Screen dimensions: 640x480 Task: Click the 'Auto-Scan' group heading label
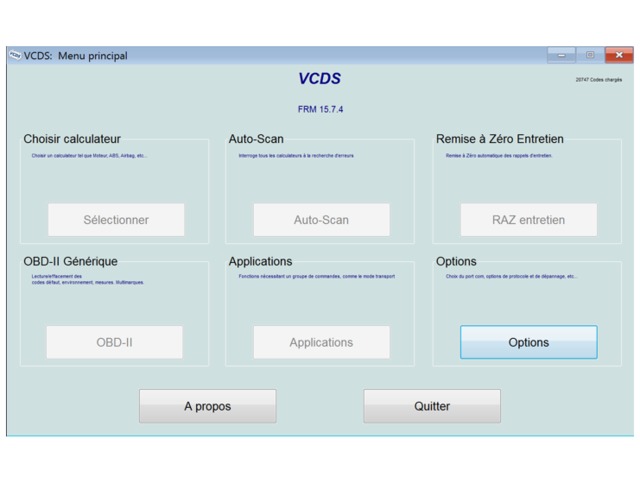(x=256, y=139)
